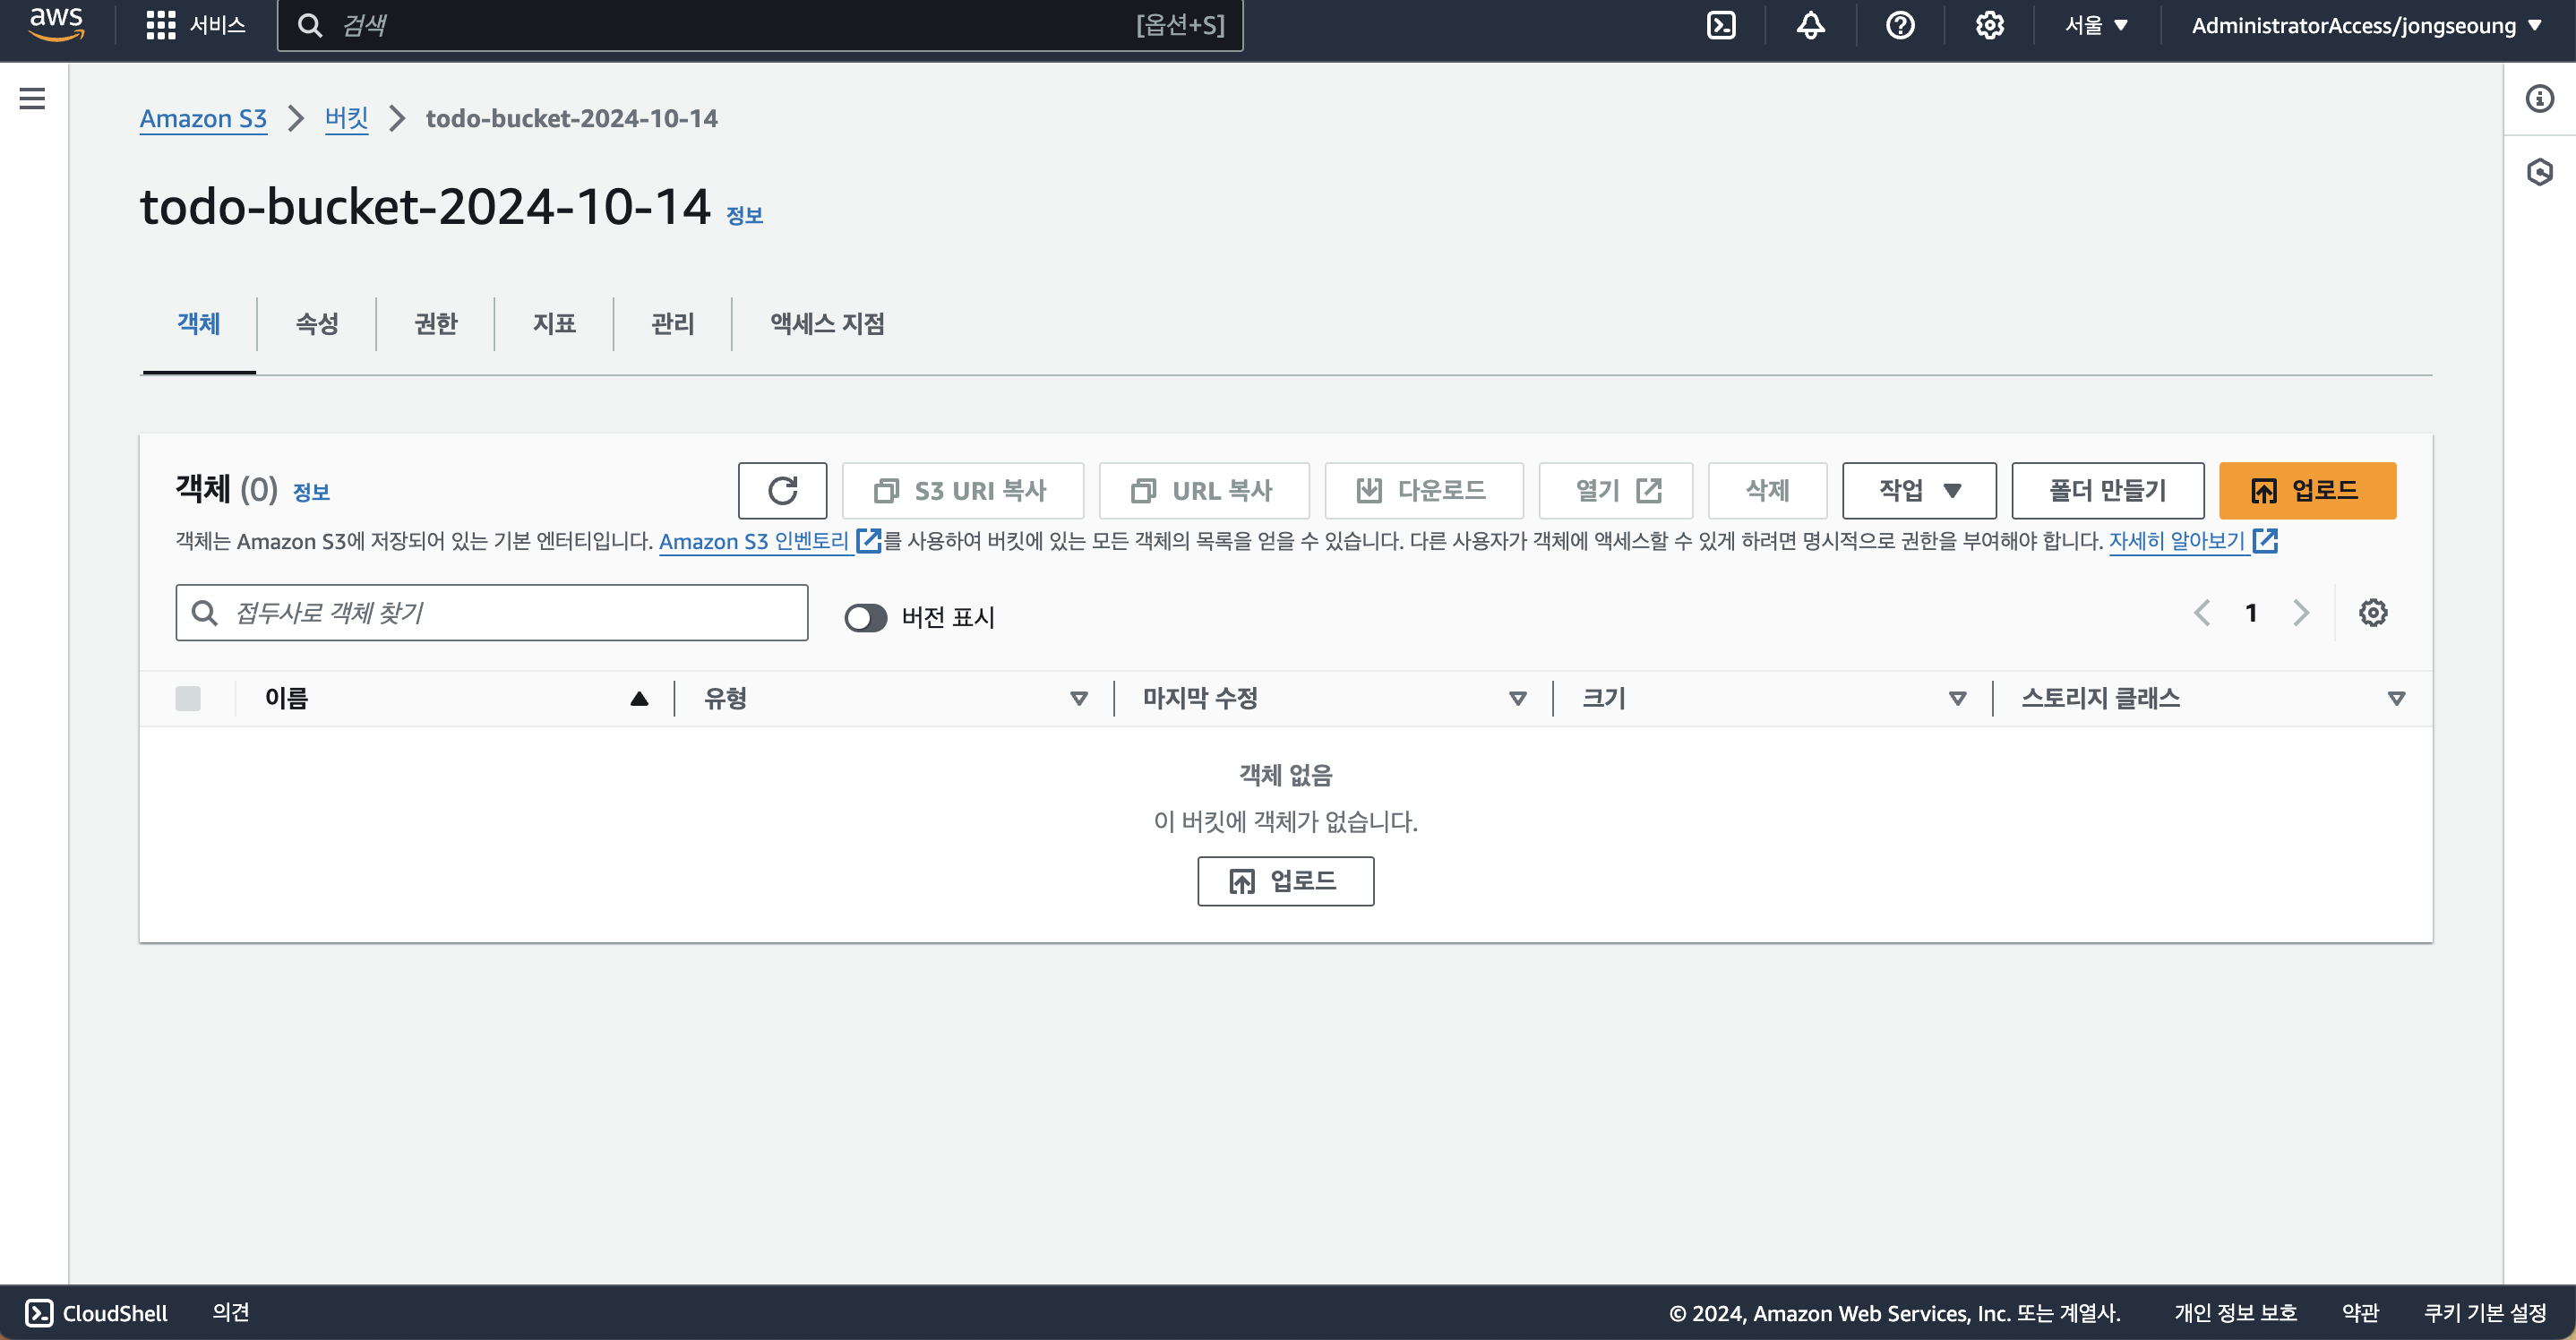Switch to the 속성 tab

(x=317, y=323)
